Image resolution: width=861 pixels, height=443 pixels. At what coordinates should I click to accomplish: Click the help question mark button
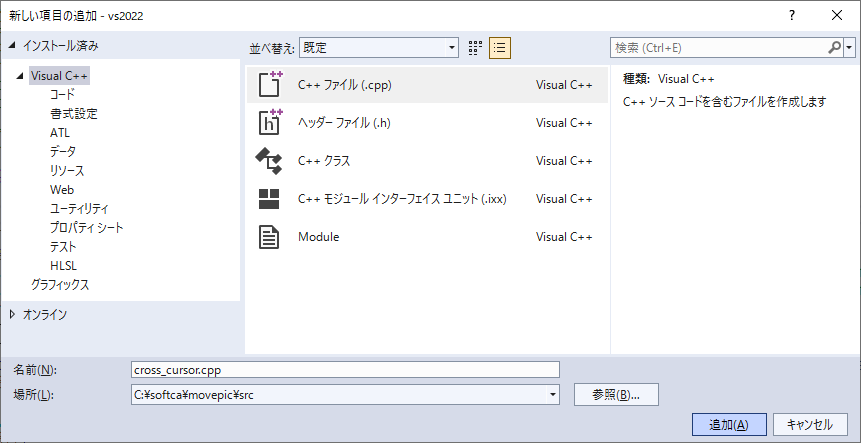792,15
